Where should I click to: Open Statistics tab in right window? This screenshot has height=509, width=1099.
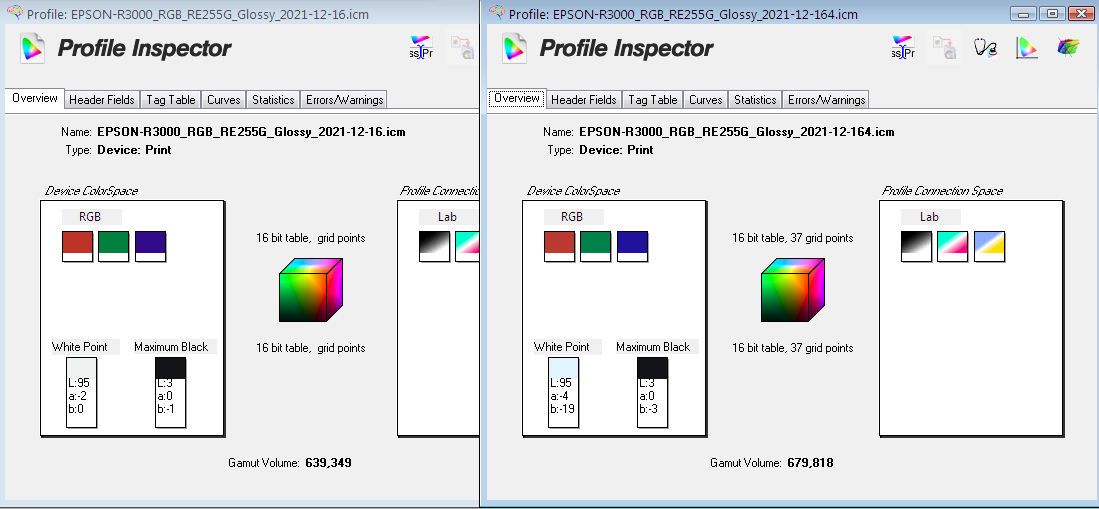tap(755, 100)
